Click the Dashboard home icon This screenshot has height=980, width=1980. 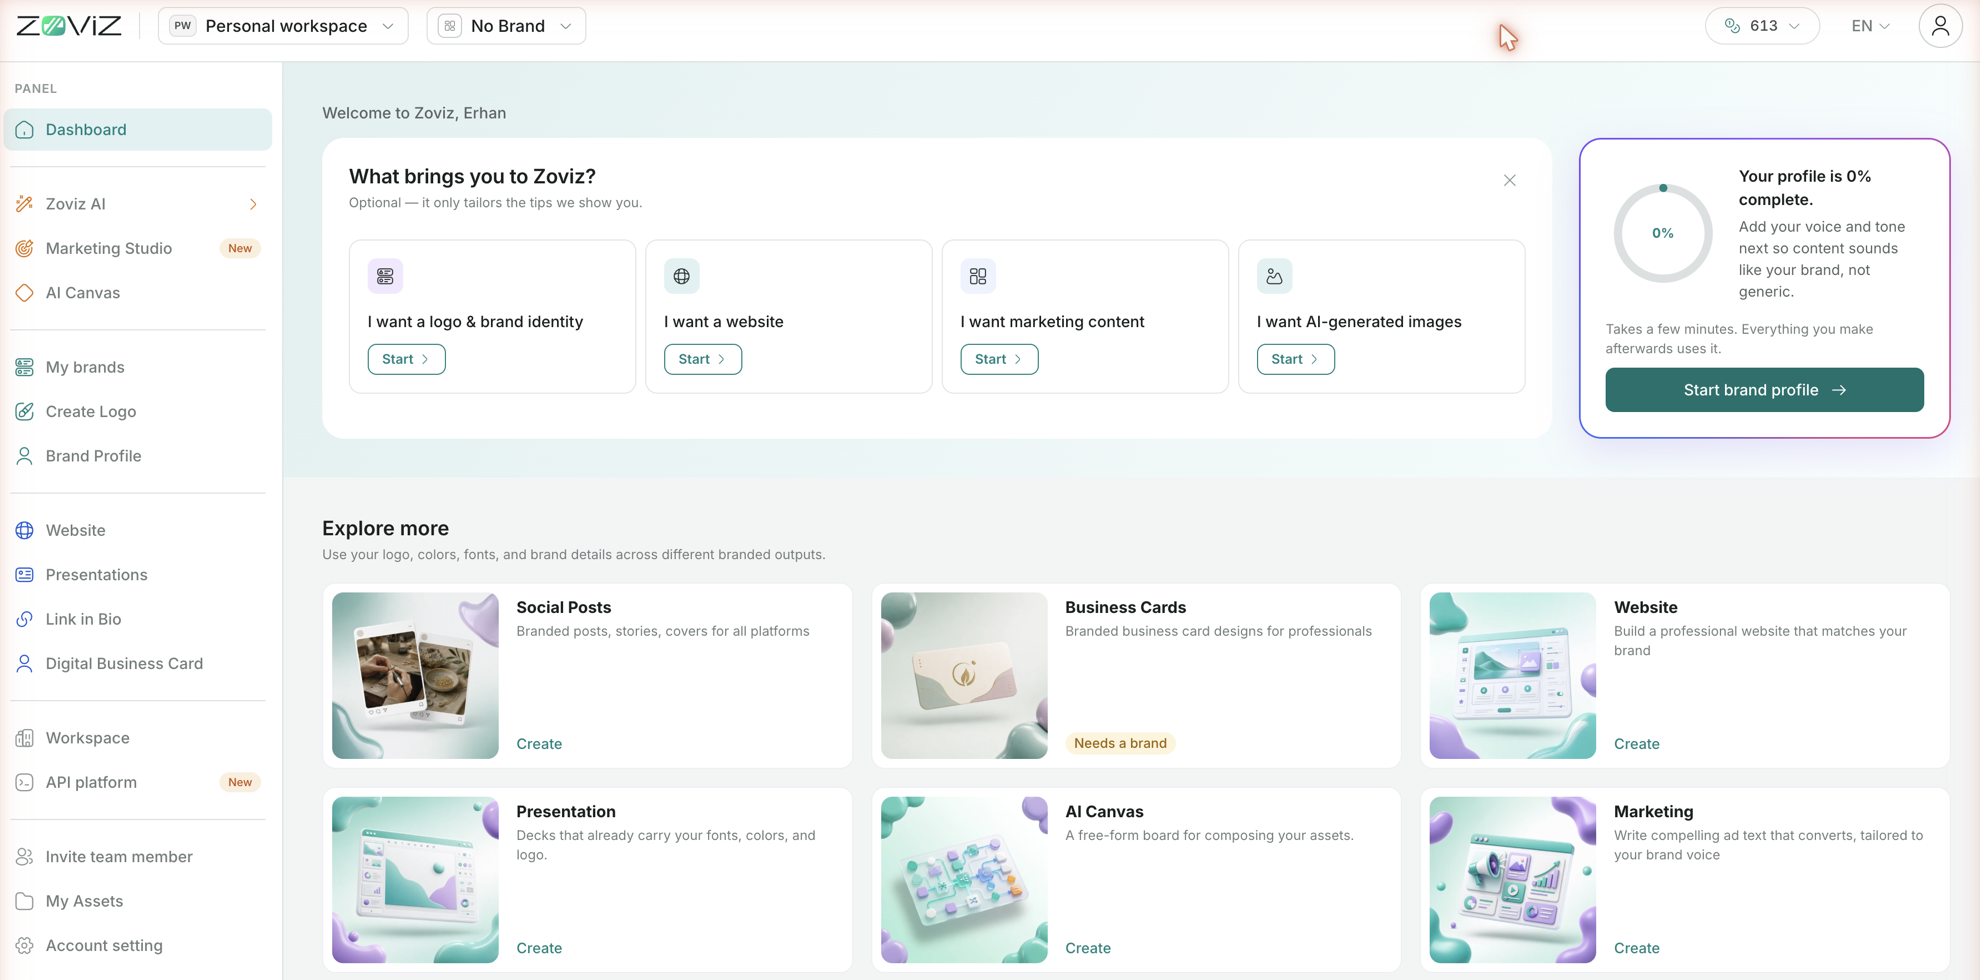[x=25, y=130]
